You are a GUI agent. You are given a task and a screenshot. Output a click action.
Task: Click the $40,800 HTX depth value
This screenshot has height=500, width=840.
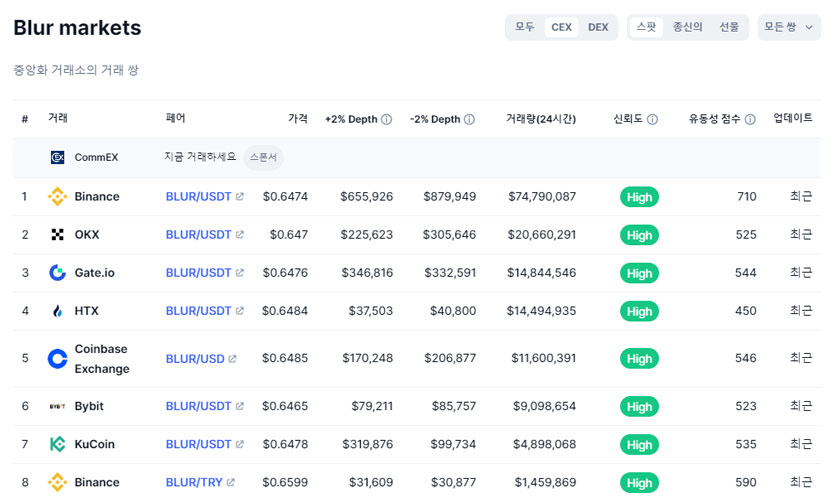(x=453, y=311)
